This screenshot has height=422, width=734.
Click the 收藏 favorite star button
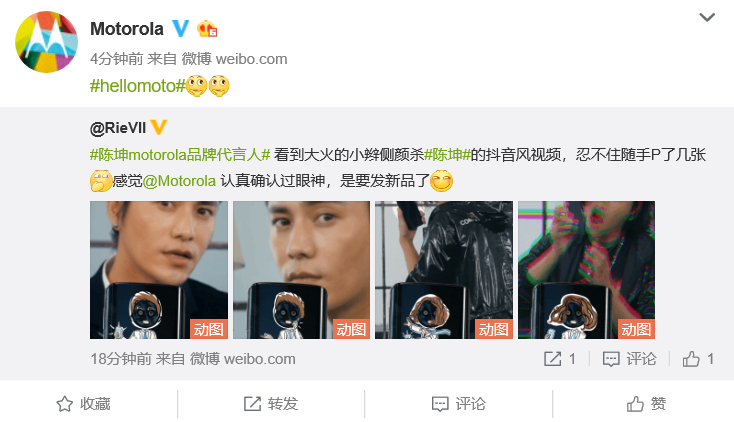pyautogui.click(x=83, y=404)
